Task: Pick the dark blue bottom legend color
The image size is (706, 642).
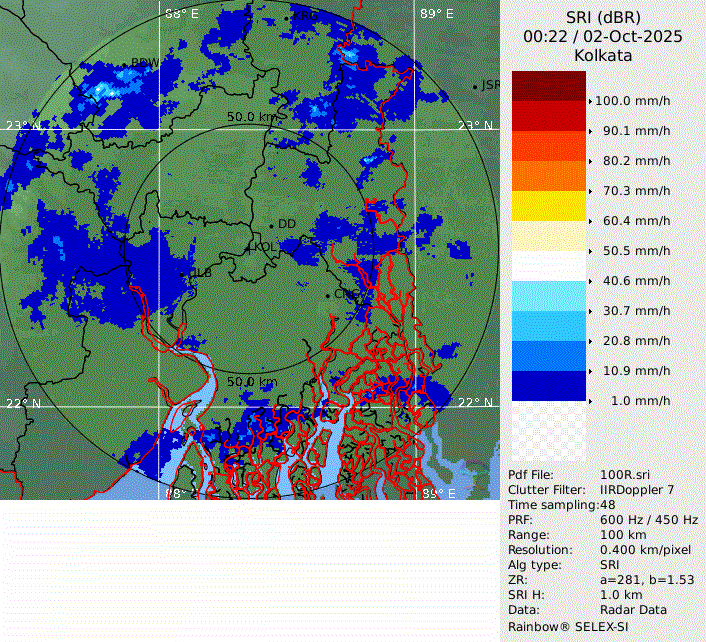Action: (547, 386)
